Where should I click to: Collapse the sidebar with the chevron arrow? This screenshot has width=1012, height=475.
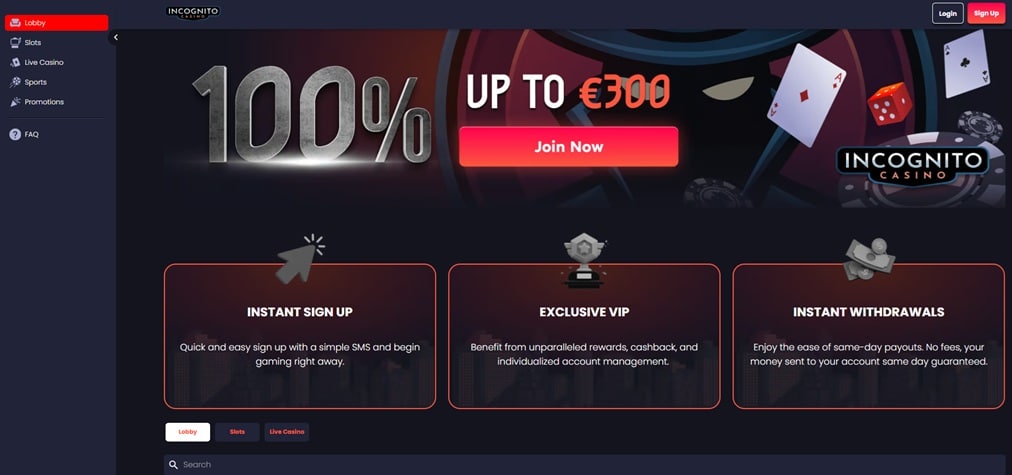click(116, 37)
